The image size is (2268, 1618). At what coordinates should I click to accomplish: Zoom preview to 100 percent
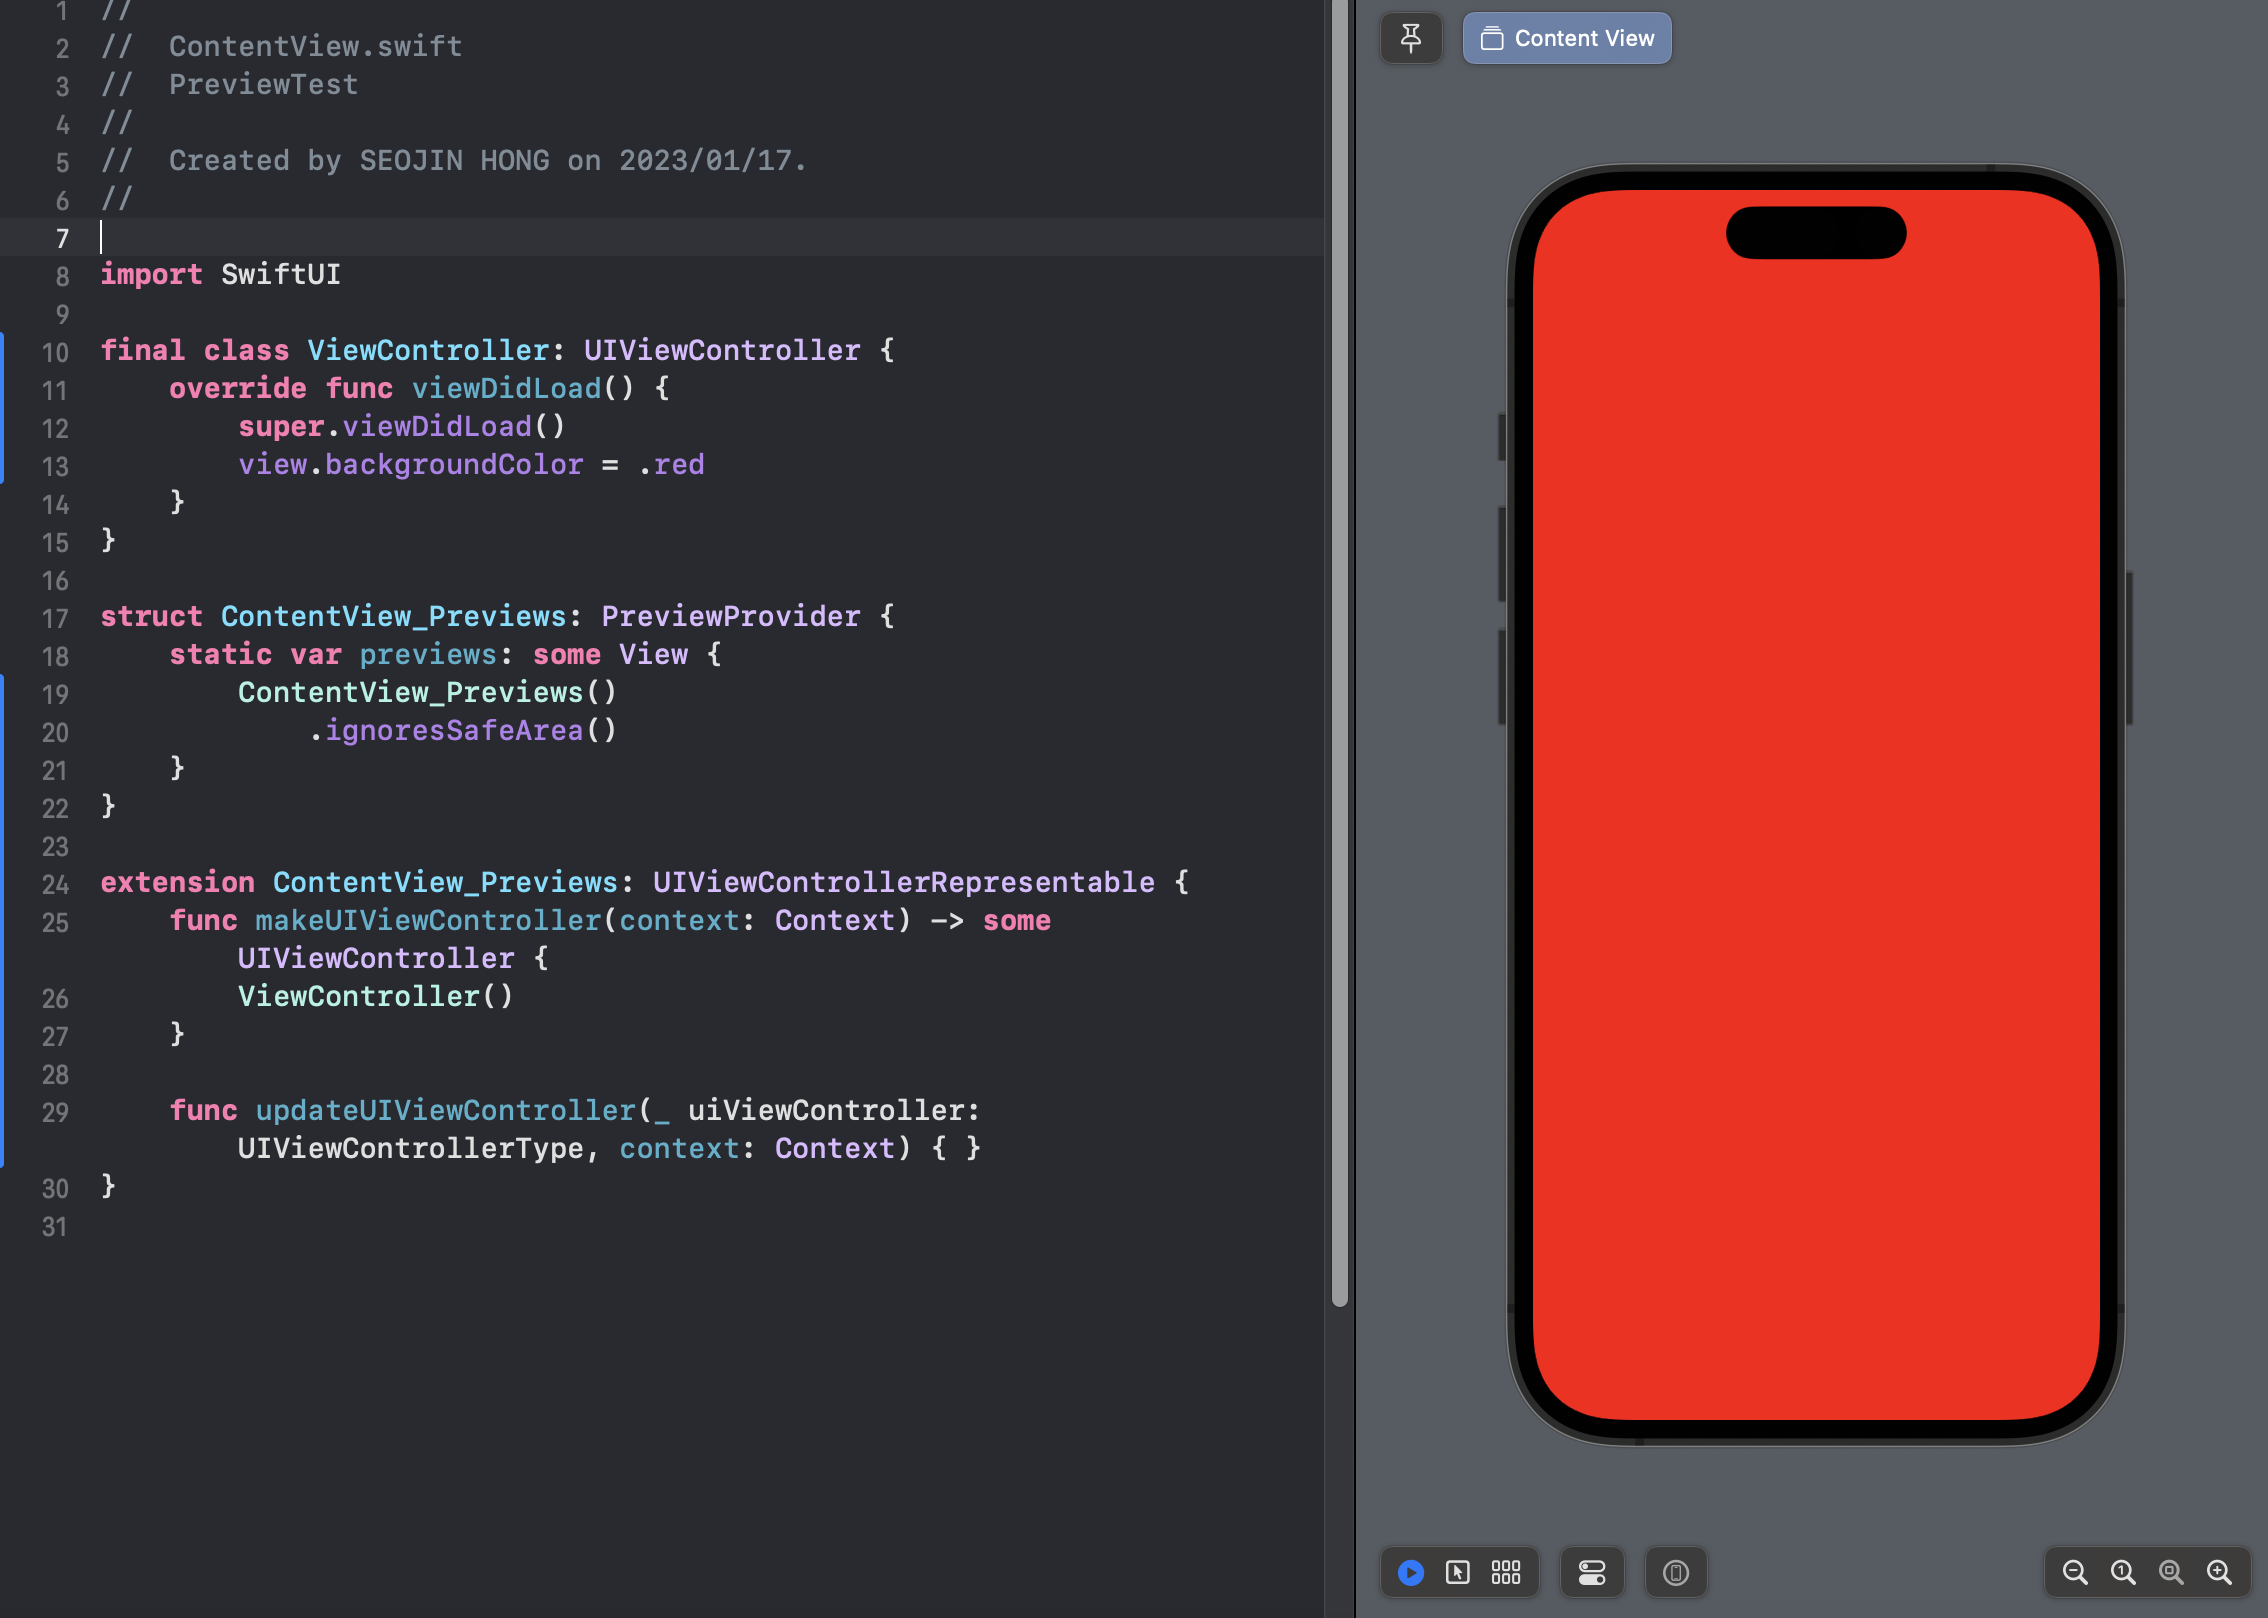pos(2122,1572)
